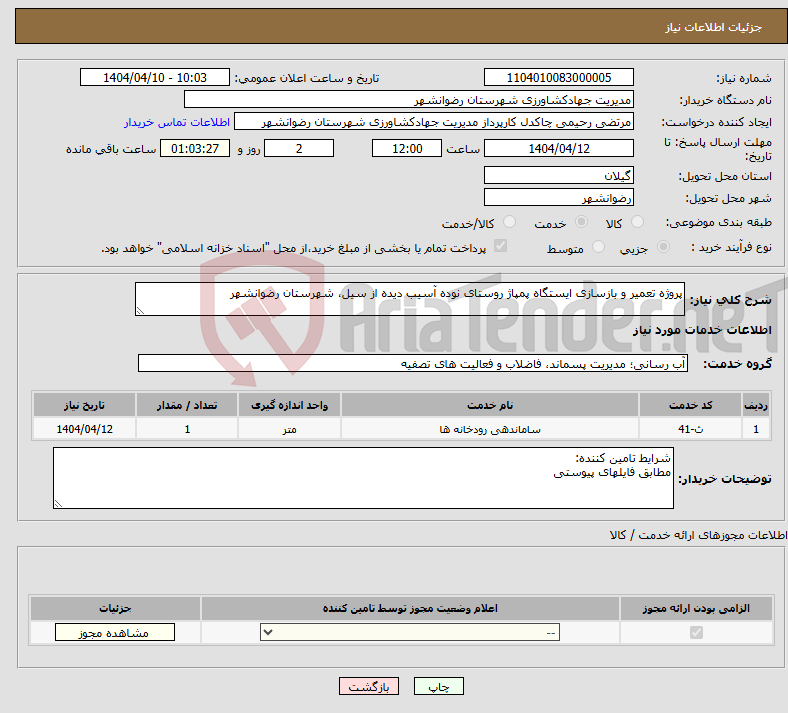Select the کالا radio button
788x713 pixels.
(x=637, y=222)
